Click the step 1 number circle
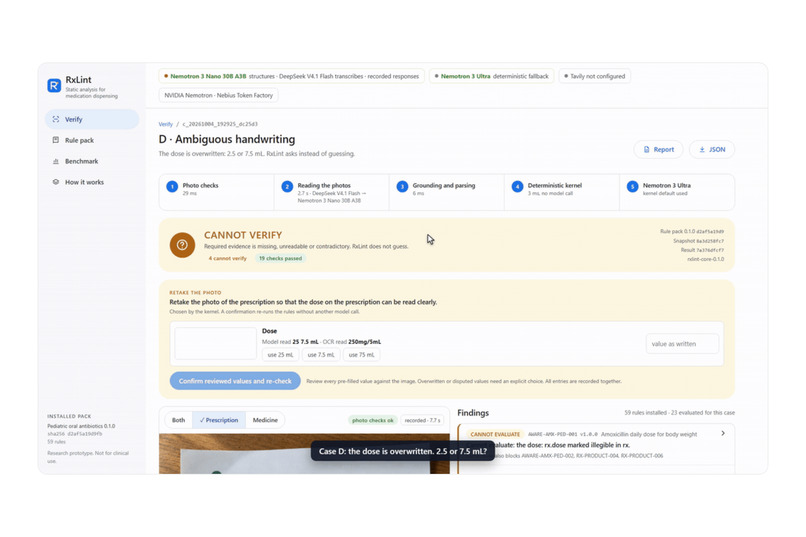Image resolution: width=806 pixels, height=537 pixels. point(172,187)
